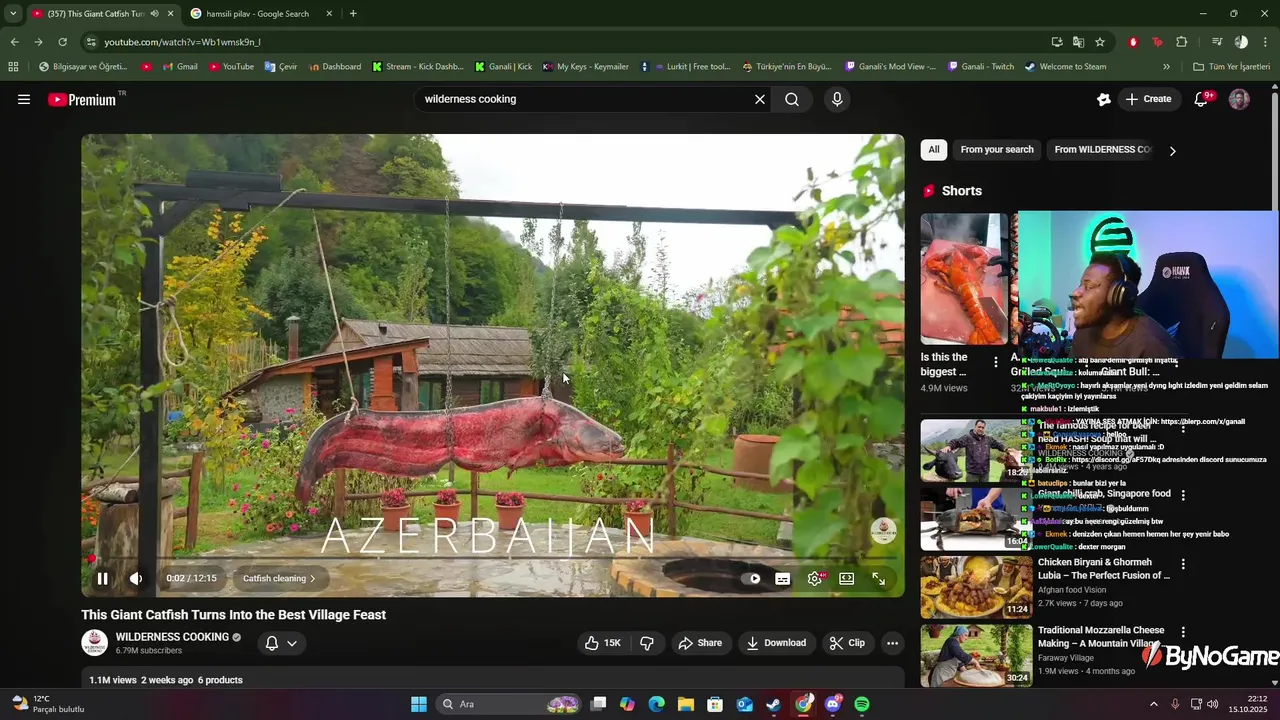Translate this page icon in address bar
Screen dimensions: 1280x720
pos(1078,42)
